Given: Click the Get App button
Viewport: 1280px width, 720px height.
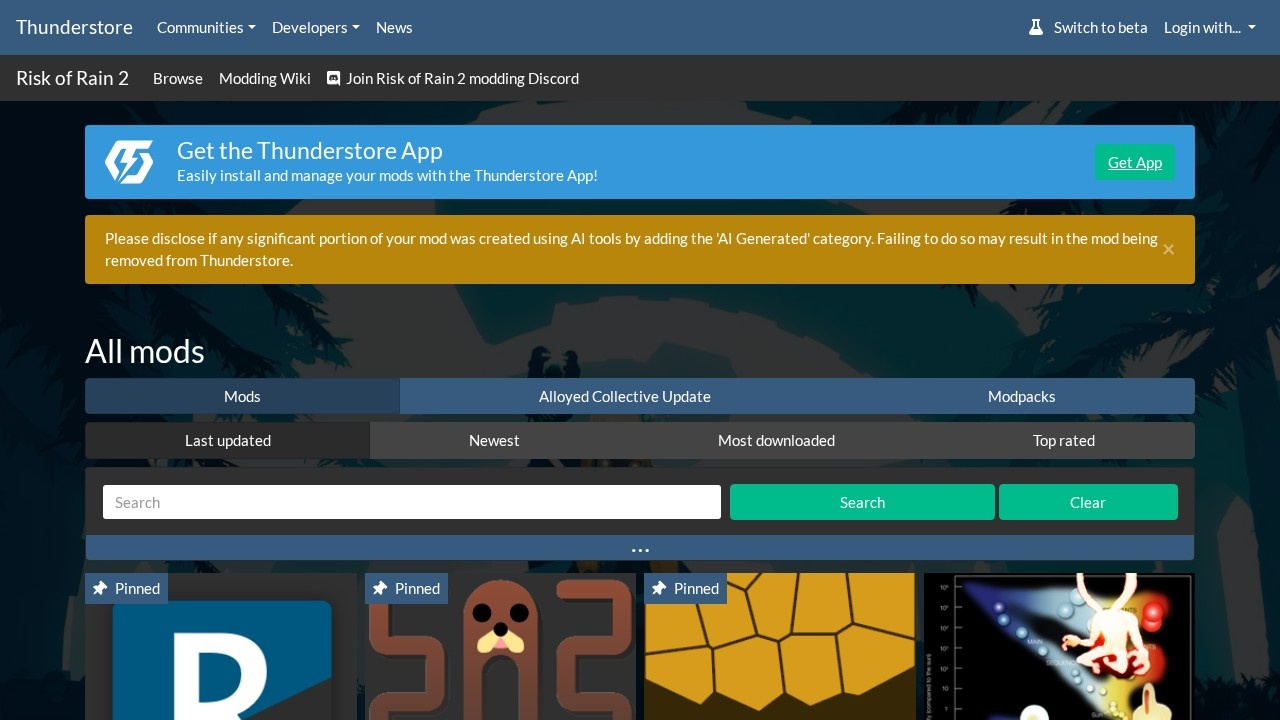Looking at the screenshot, I should point(1135,162).
